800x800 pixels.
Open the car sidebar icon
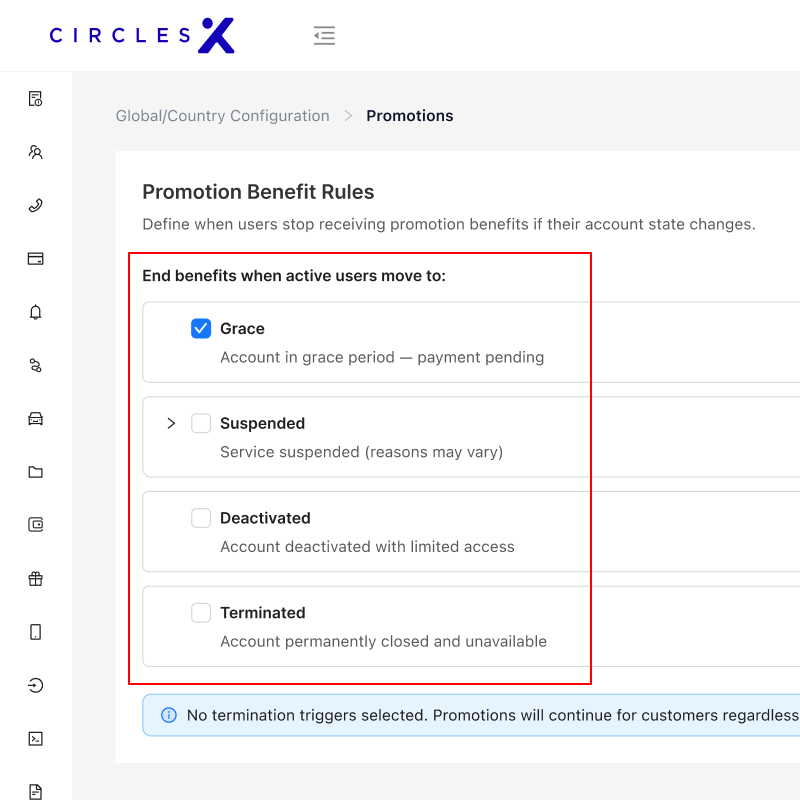[35, 419]
